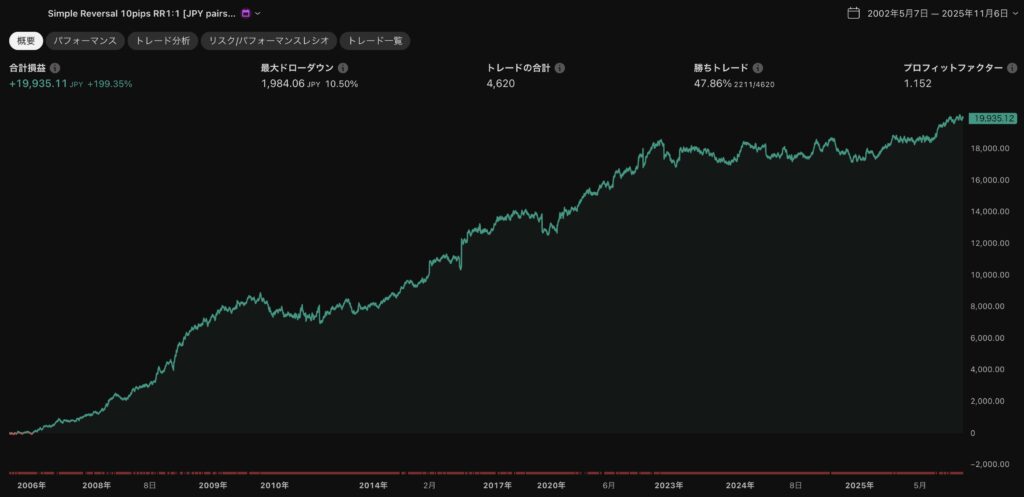1024x497 pixels.
Task: Open the Simple Reversal 10pips strategy title
Action: (141, 14)
